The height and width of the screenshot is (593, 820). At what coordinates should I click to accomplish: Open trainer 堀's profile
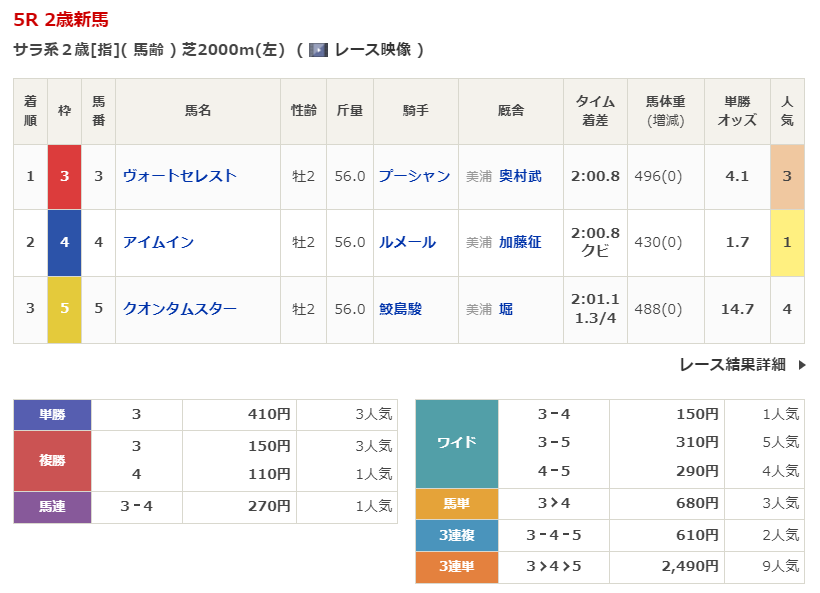tap(506, 309)
